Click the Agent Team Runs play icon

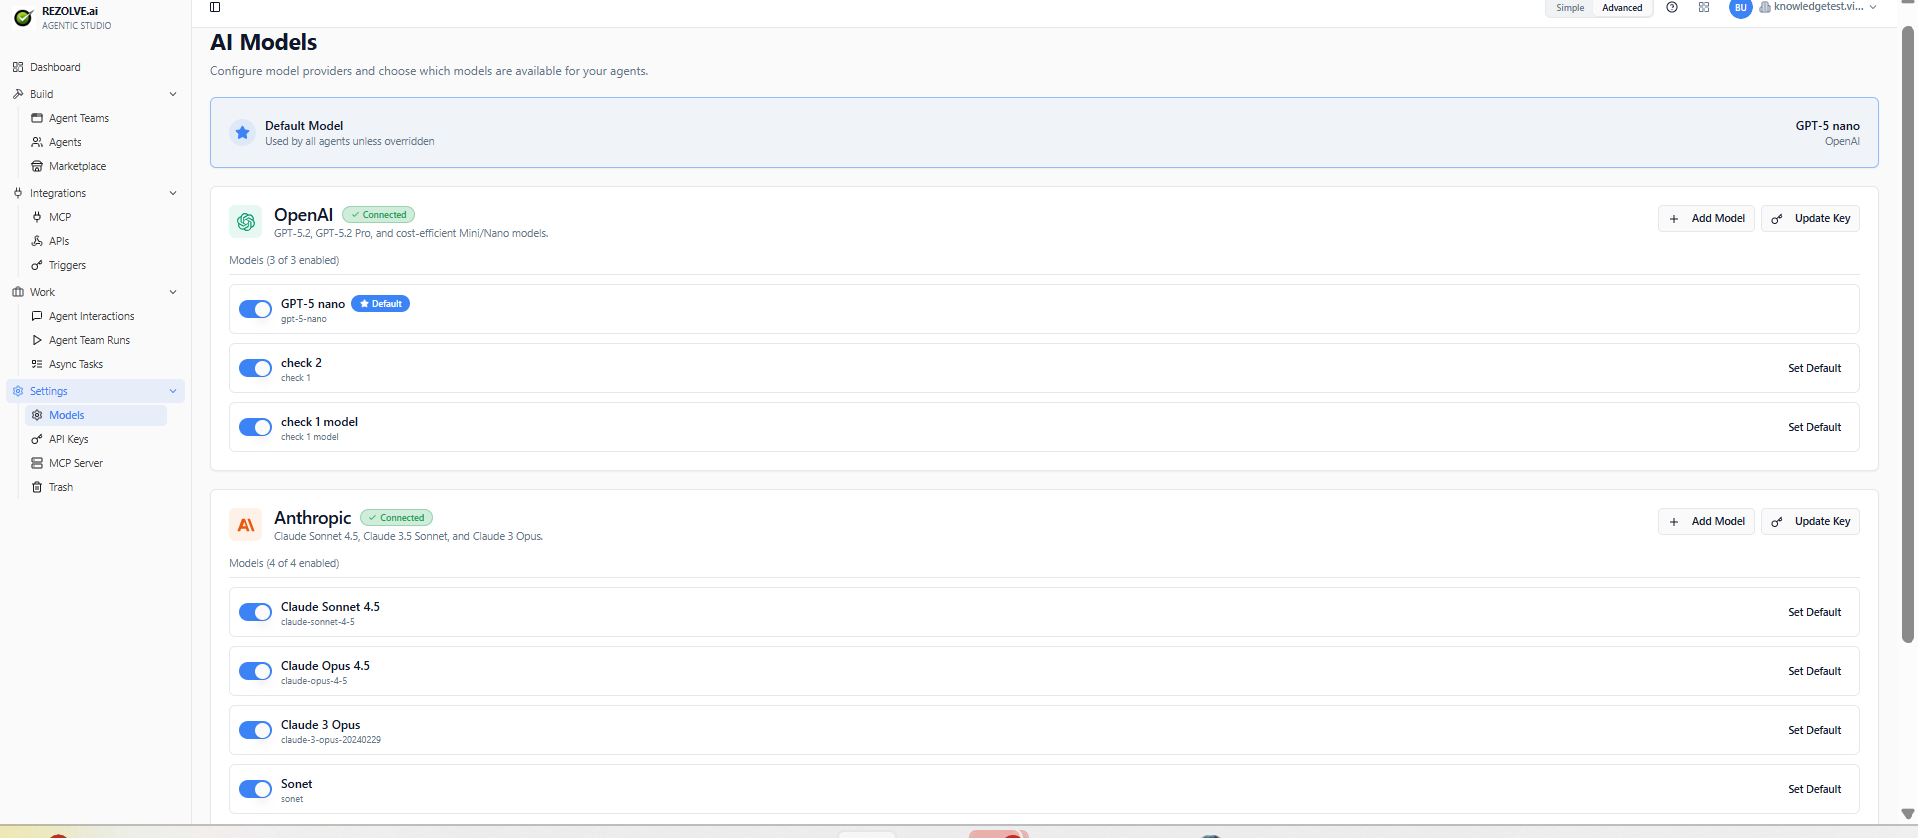click(x=37, y=340)
